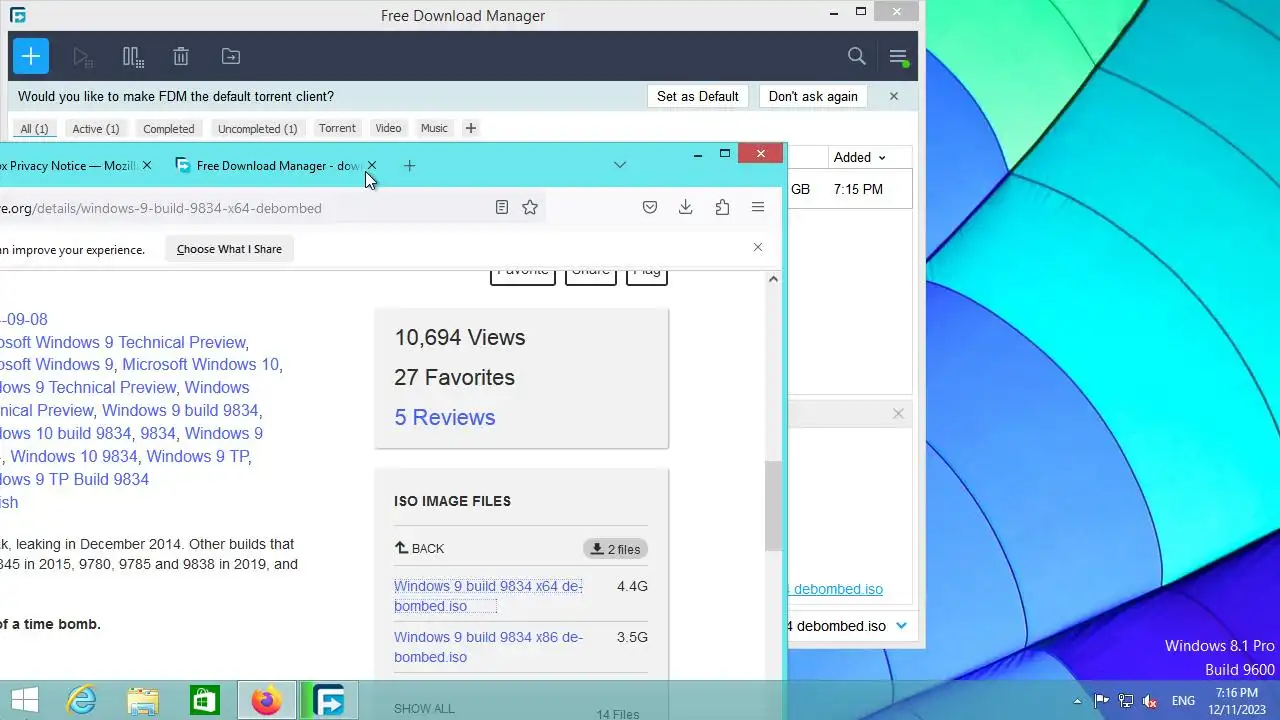Image resolution: width=1280 pixels, height=720 pixels.
Task: Show hidden system tray icons arrow
Action: pos(1077,701)
